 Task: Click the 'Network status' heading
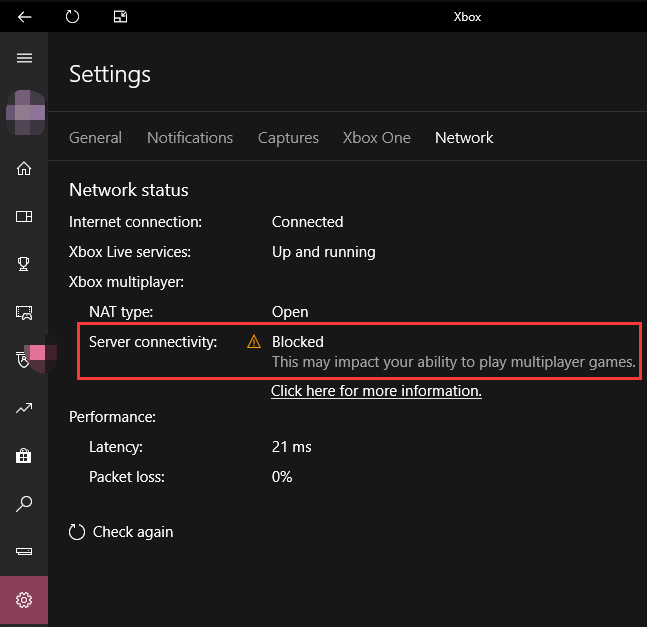[128, 190]
